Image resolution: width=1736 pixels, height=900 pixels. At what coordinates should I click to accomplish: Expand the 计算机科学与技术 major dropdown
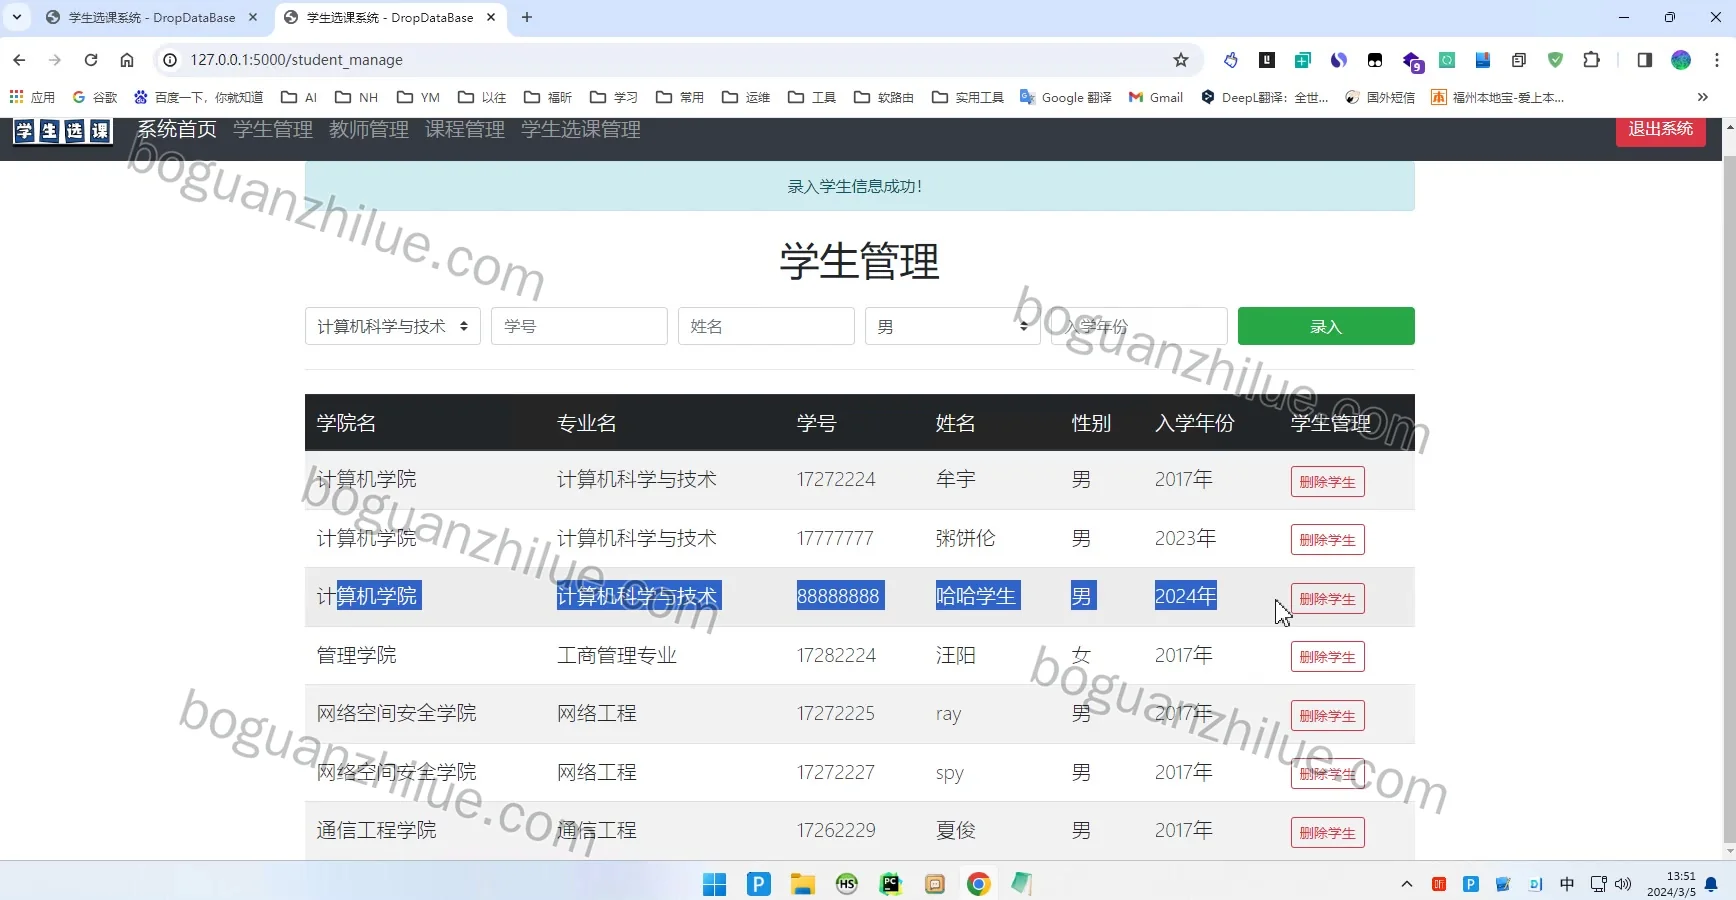pyautogui.click(x=393, y=326)
